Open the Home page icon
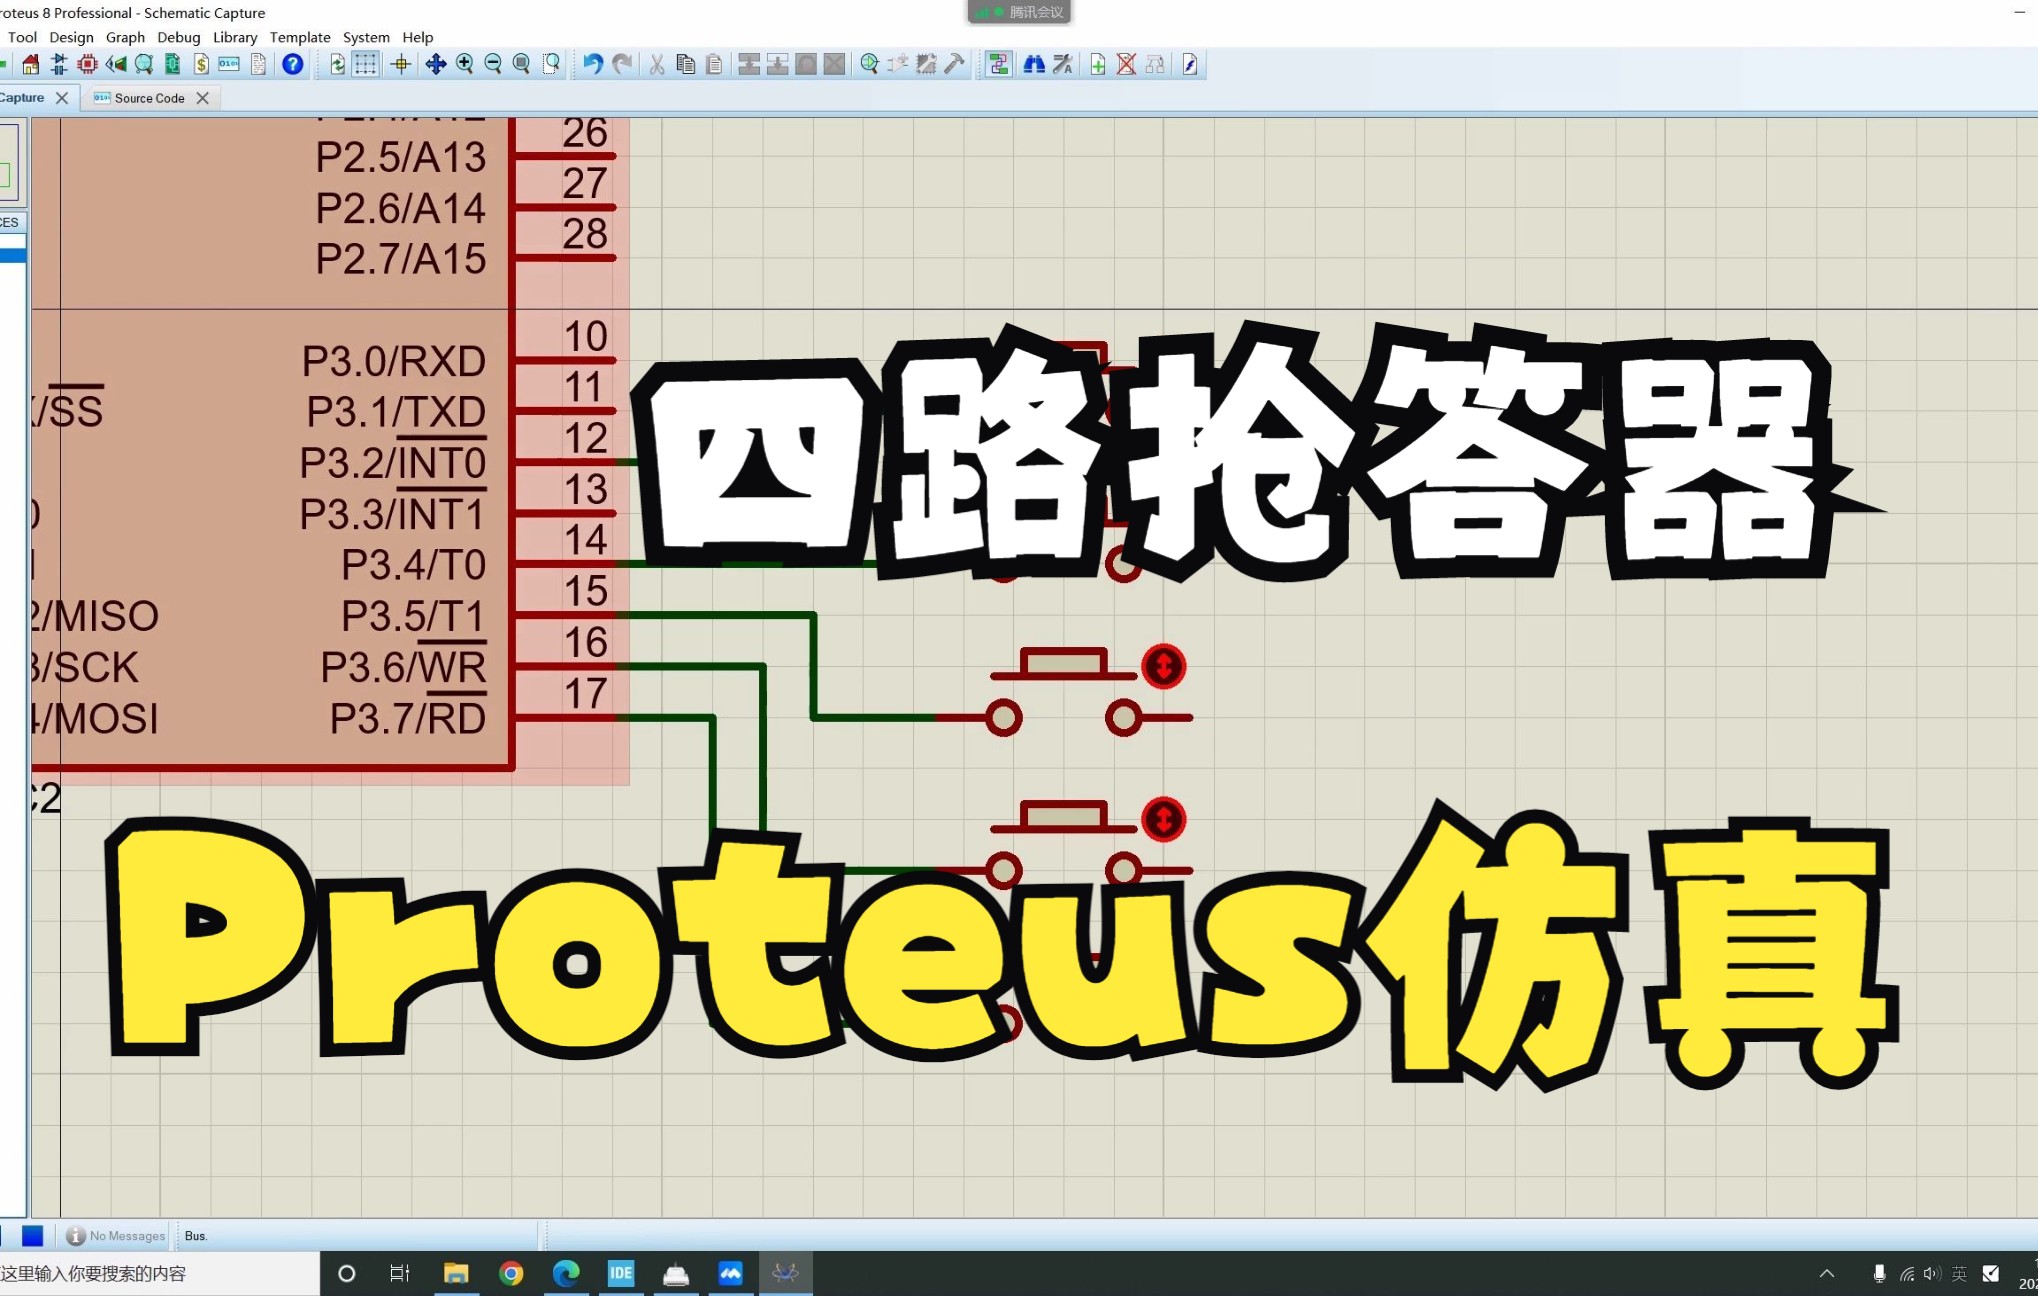Screen dimensions: 2038x1296 31,65
